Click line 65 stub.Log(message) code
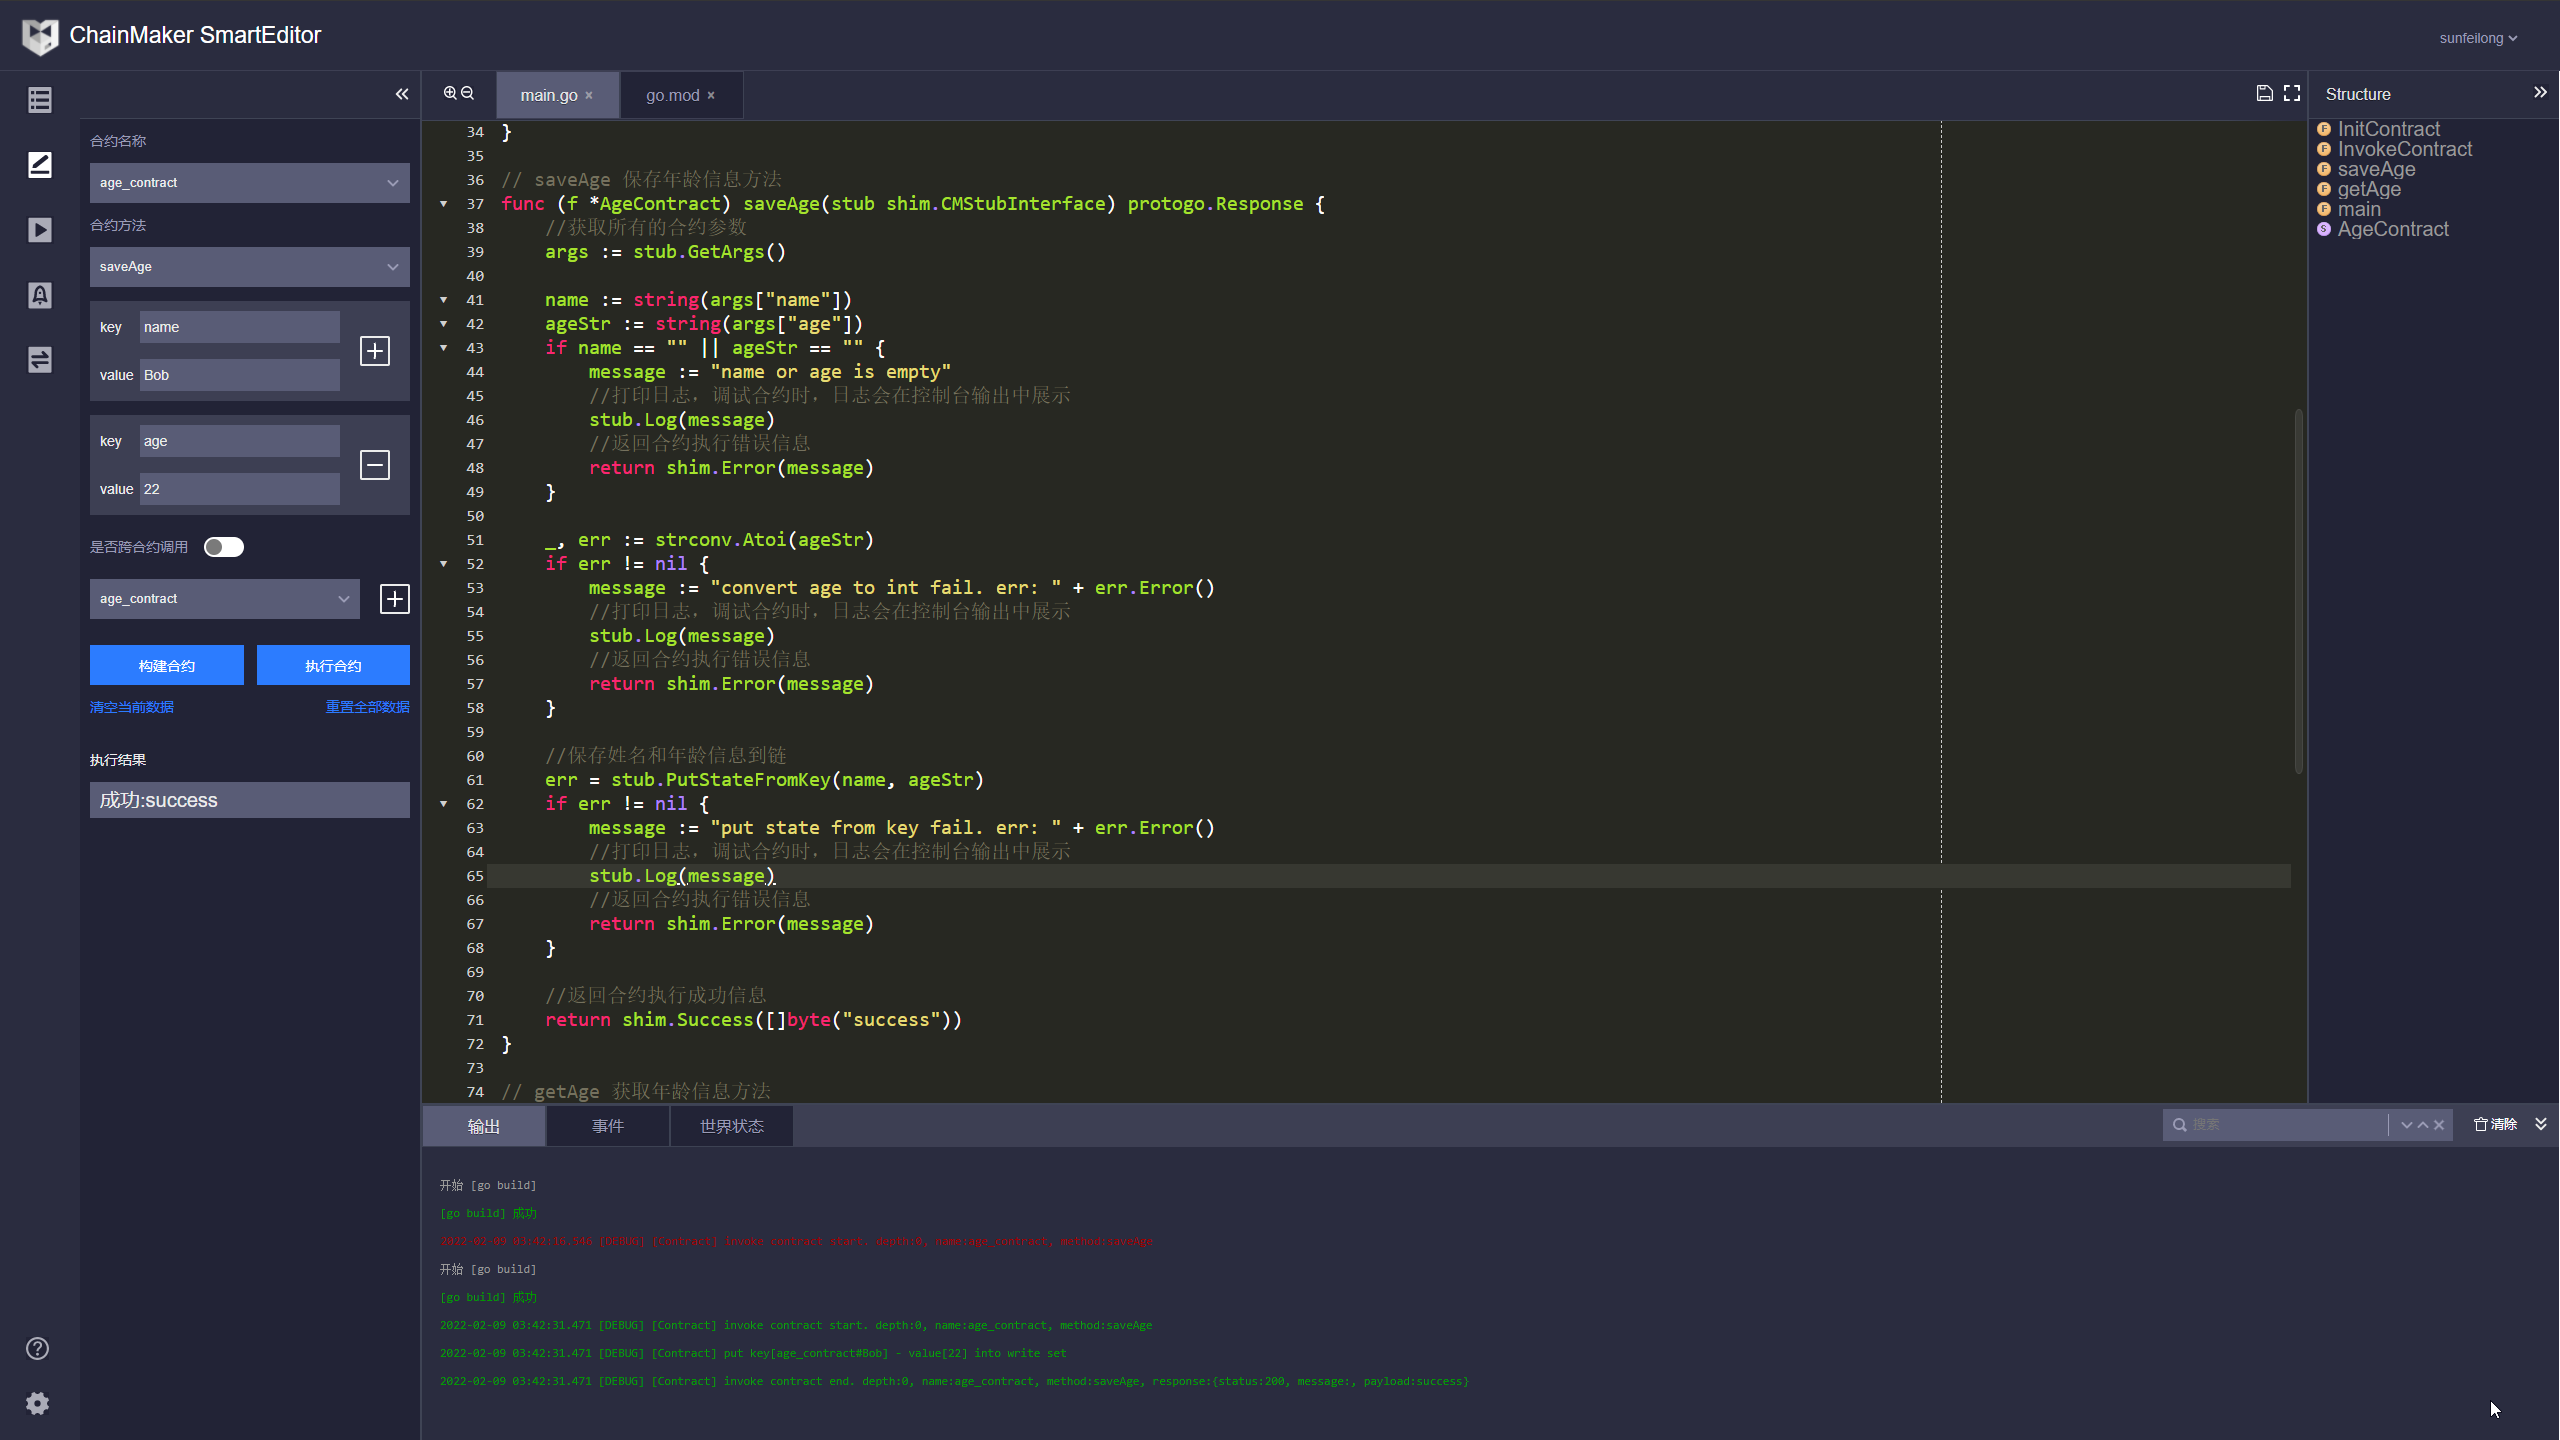The width and height of the screenshot is (2560, 1440). (682, 876)
